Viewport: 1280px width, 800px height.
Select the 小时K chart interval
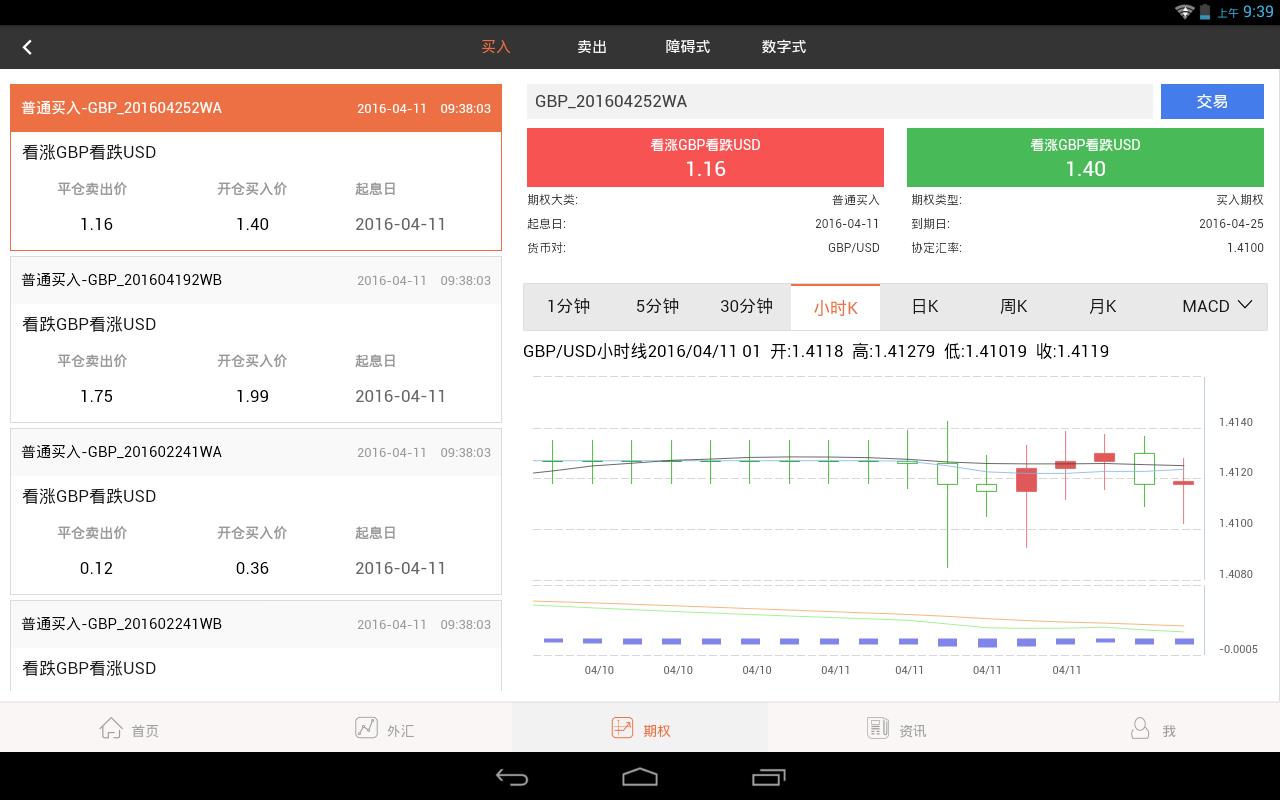click(x=835, y=307)
